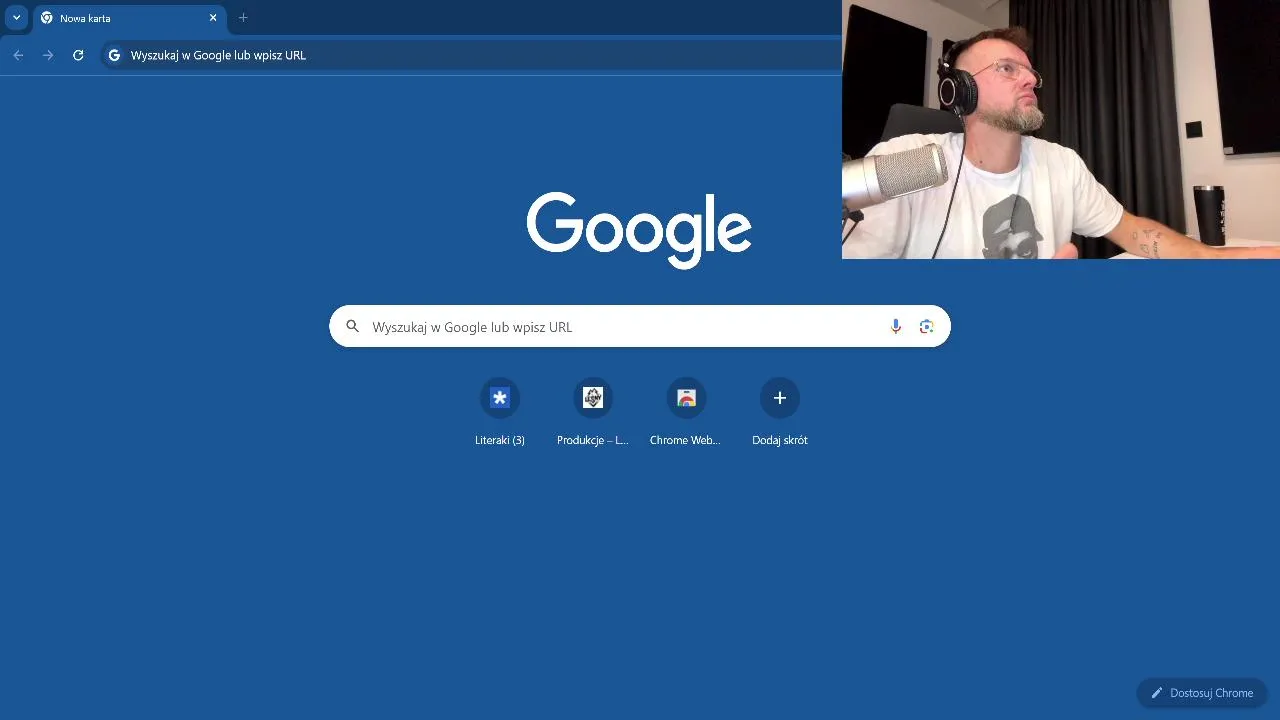Close the Nowa karta tab
This screenshot has width=1280, height=720.
(213, 18)
